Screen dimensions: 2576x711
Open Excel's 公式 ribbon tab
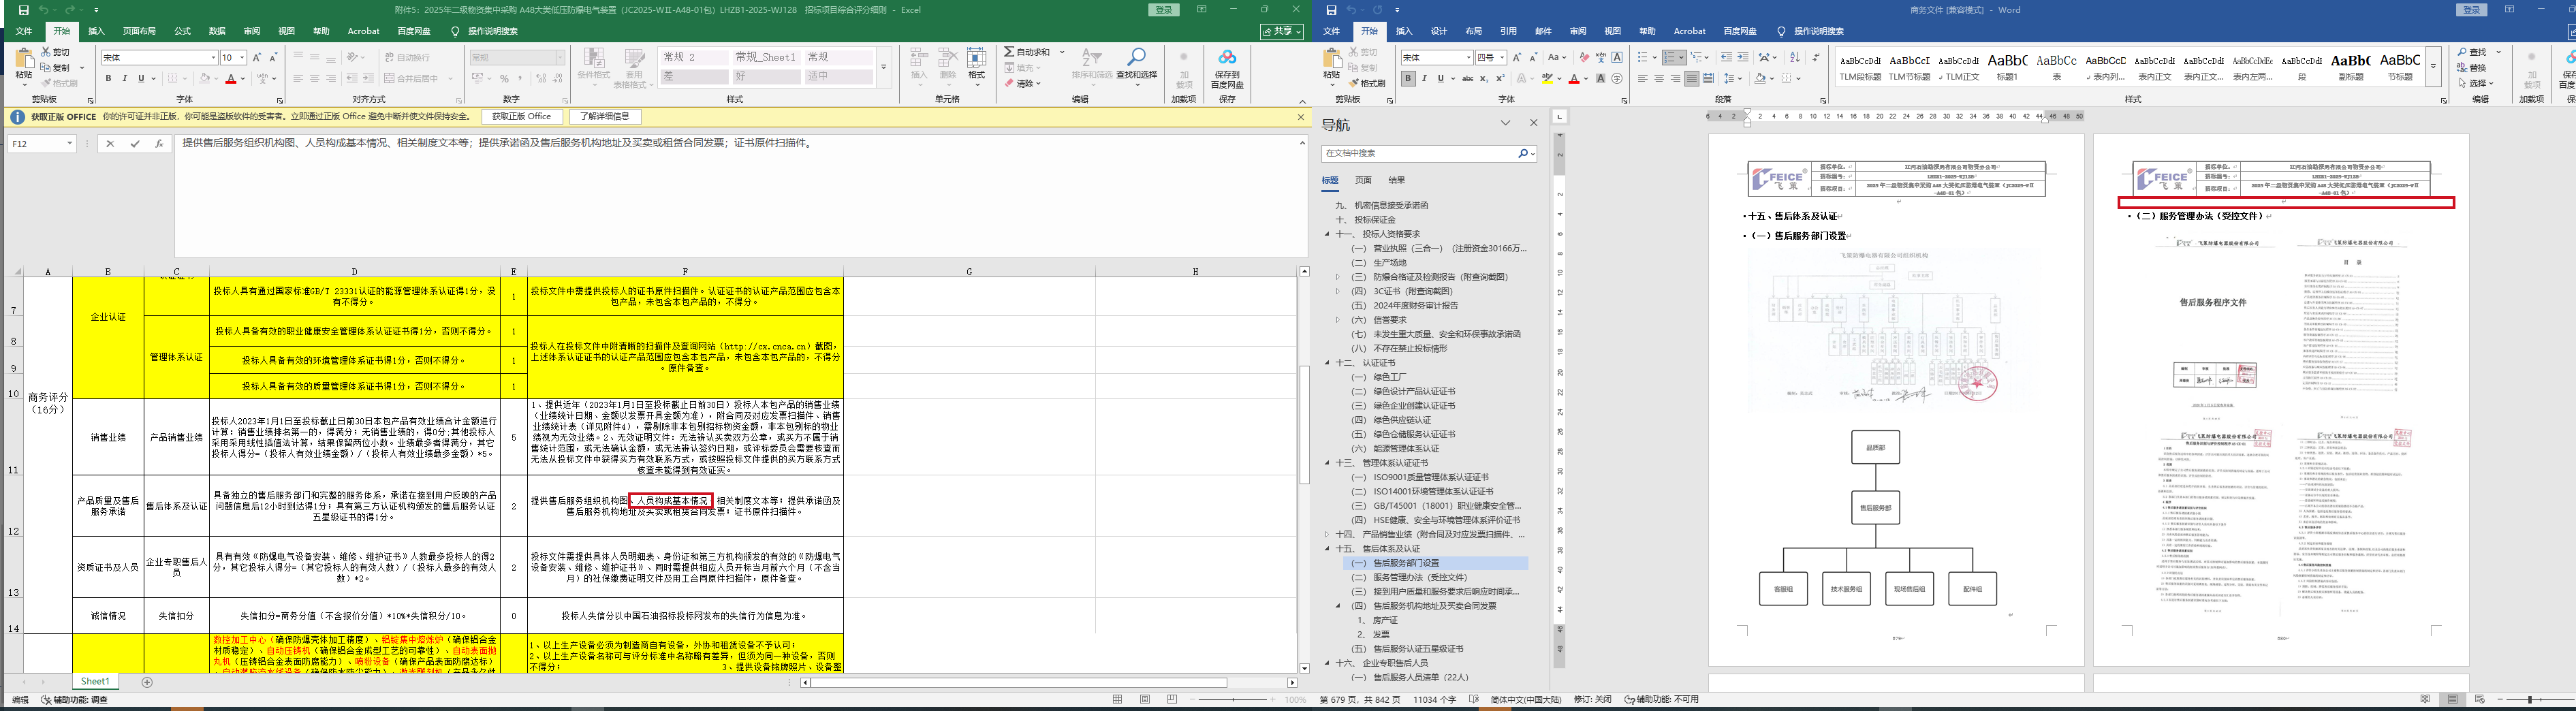pyautogui.click(x=182, y=32)
